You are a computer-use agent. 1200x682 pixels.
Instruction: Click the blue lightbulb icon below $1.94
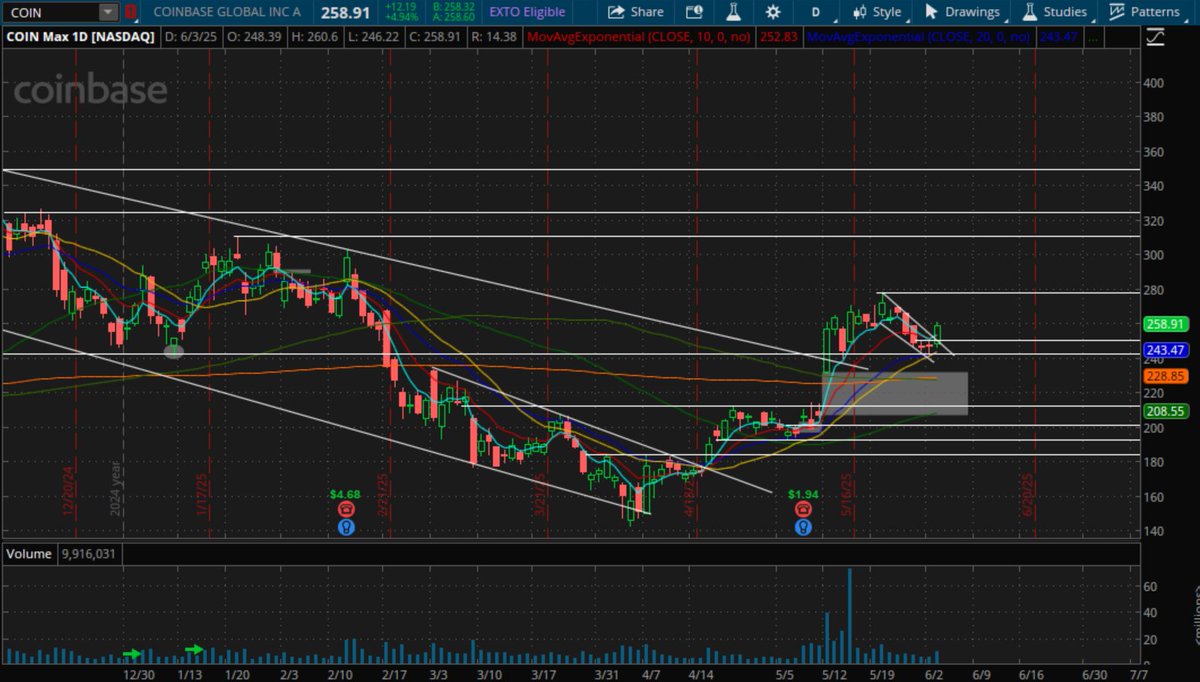coord(803,526)
